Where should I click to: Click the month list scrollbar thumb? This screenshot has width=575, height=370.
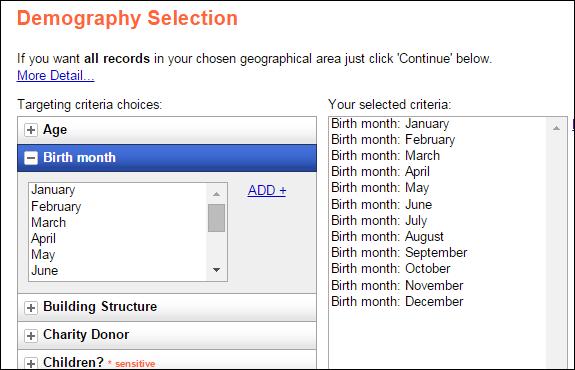click(216, 218)
